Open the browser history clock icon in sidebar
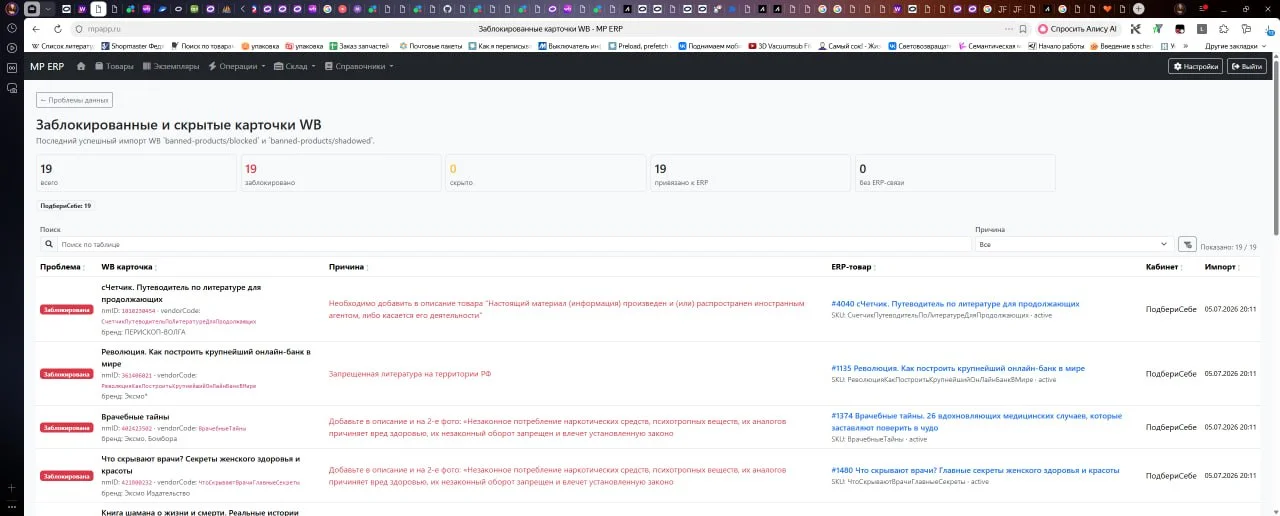 coord(11,28)
